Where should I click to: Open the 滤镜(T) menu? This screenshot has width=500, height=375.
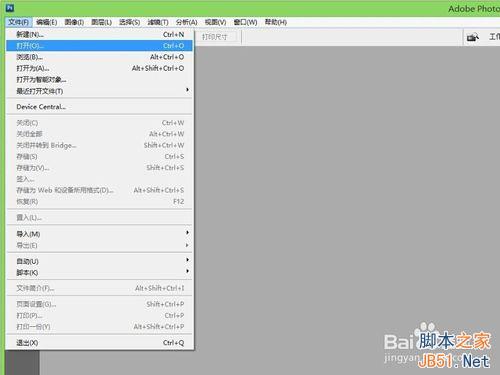pos(158,22)
